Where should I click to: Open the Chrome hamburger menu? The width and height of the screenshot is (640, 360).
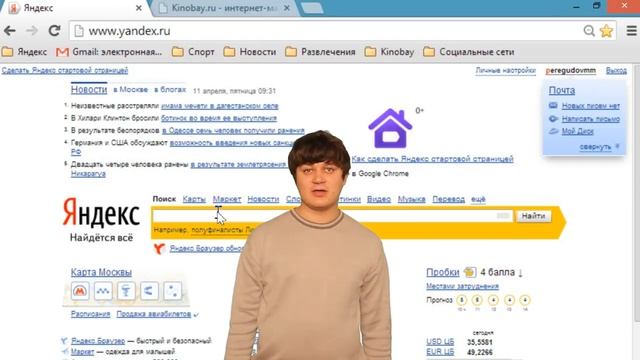(631, 31)
